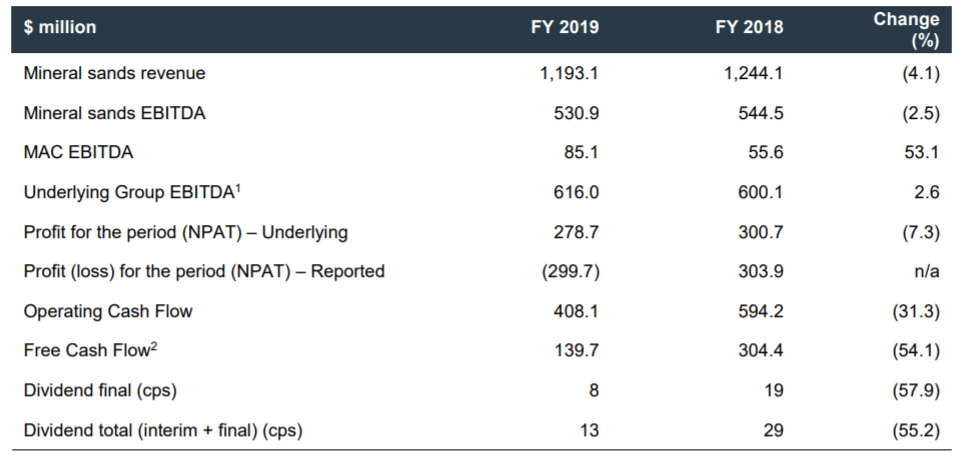The width and height of the screenshot is (958, 458).
Task: Click the Dividend total (interim + final) label
Action: click(x=162, y=430)
